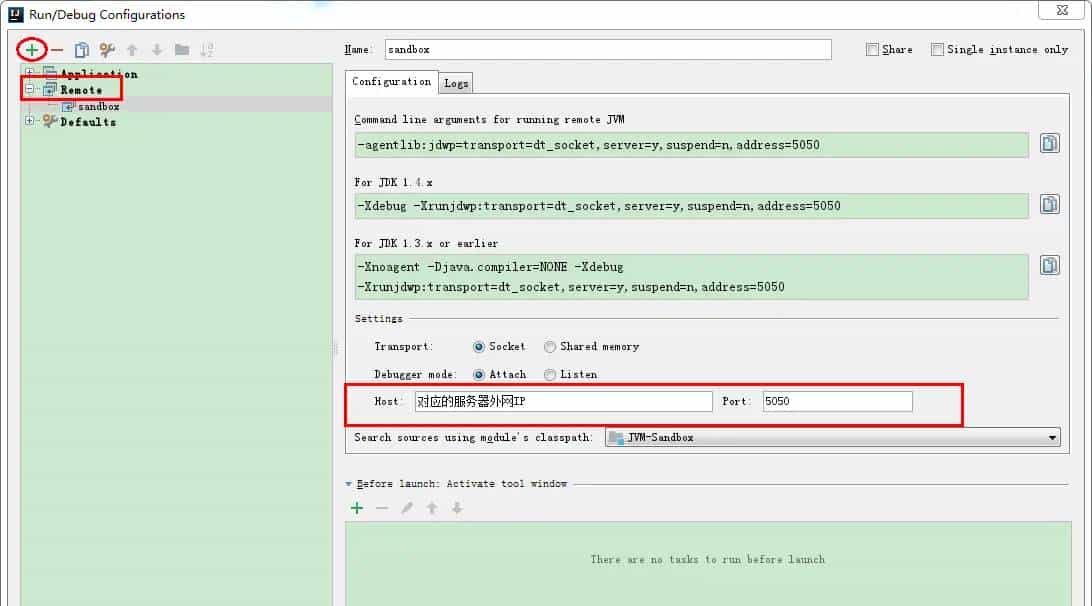Switch to the Logs tab

[456, 83]
